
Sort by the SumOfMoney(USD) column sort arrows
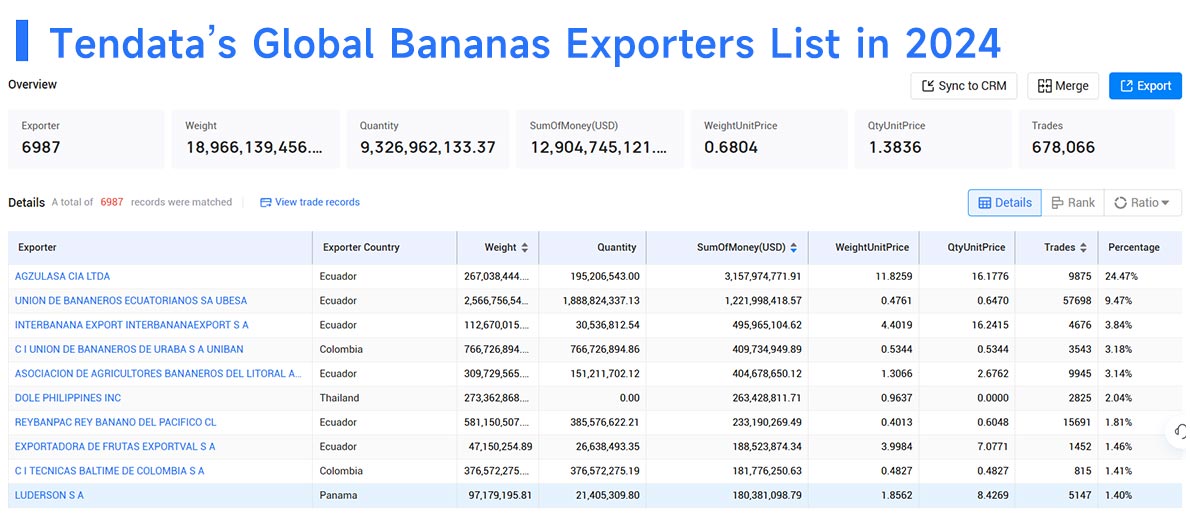pyautogui.click(x=794, y=247)
